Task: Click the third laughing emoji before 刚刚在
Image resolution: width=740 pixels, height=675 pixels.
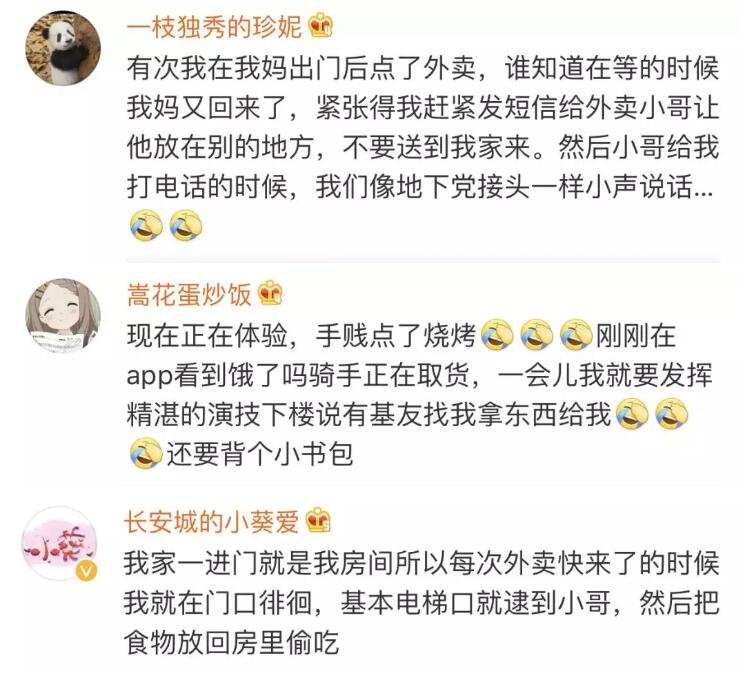Action: [576, 336]
